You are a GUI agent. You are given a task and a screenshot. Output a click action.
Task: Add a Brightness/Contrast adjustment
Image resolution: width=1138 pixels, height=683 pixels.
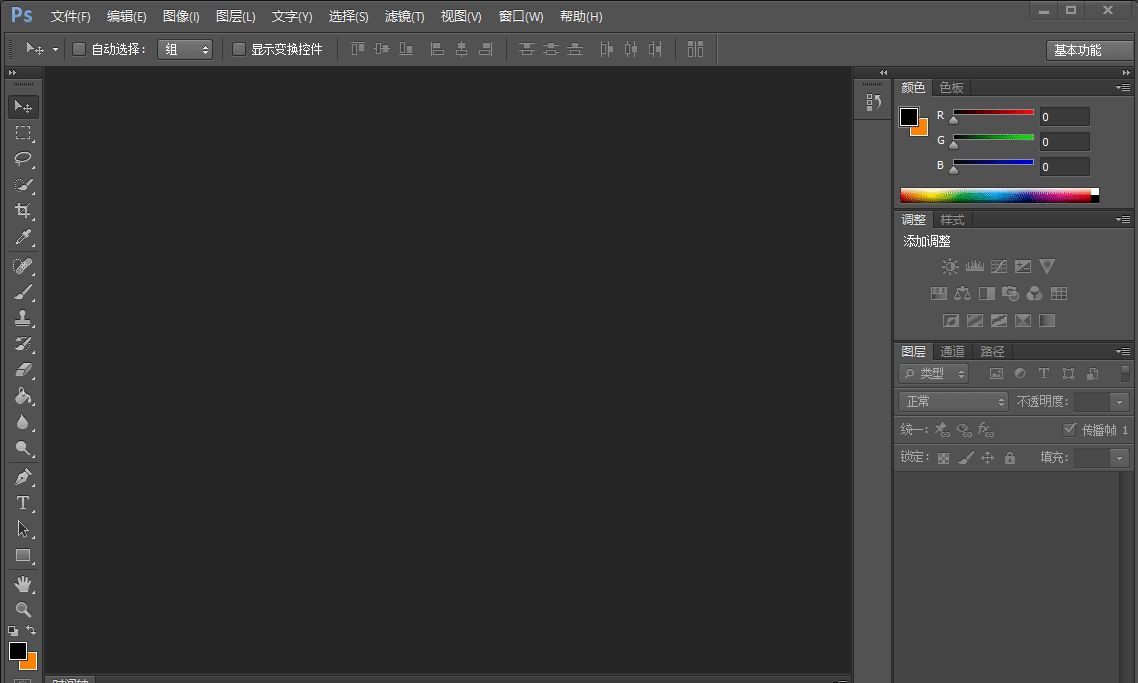[x=949, y=266]
